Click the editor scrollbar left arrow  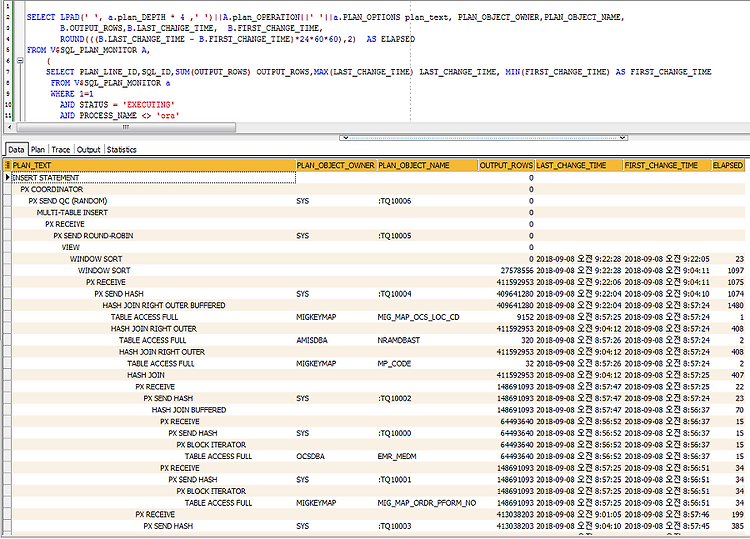point(9,127)
